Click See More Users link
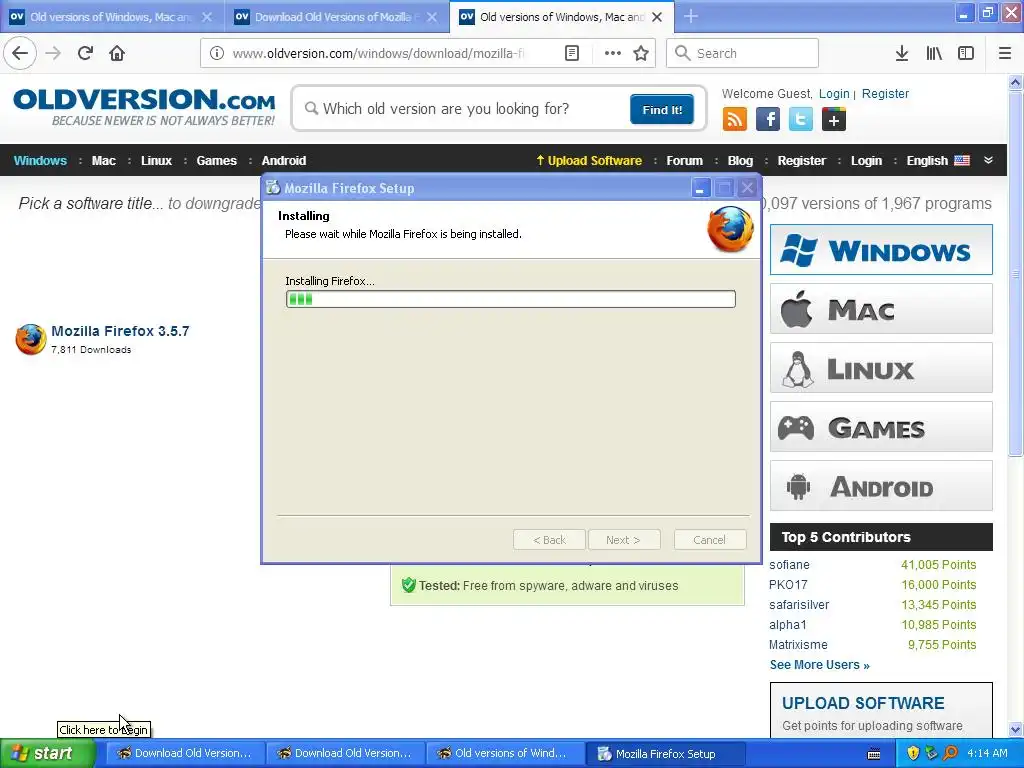 (819, 665)
